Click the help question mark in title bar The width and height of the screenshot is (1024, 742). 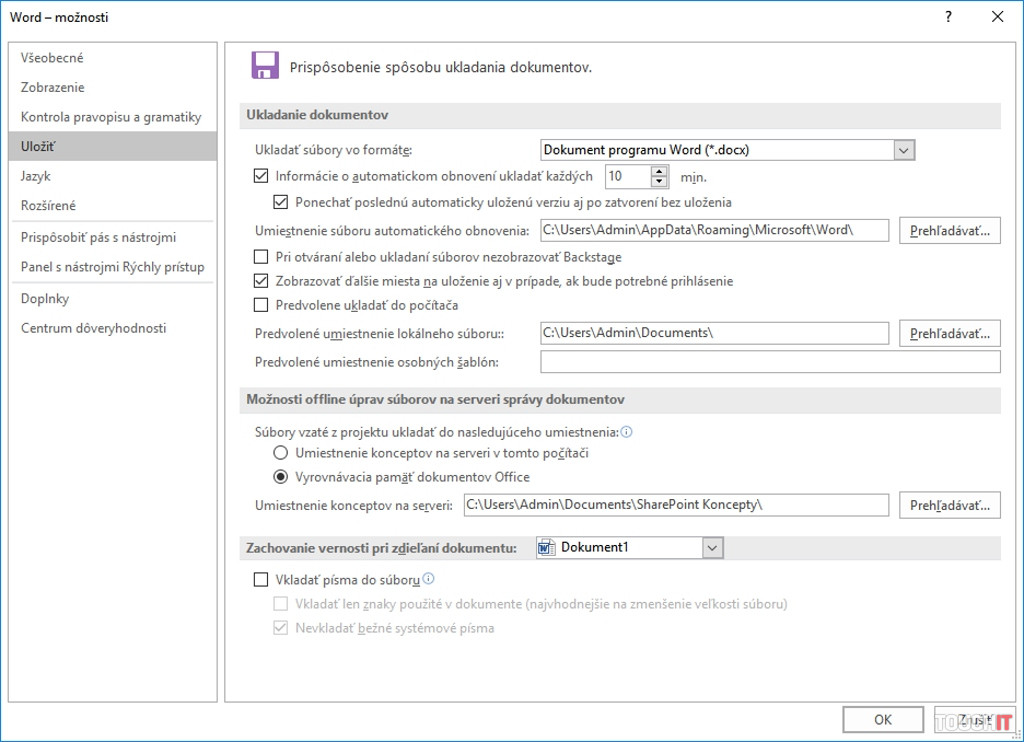[x=948, y=17]
